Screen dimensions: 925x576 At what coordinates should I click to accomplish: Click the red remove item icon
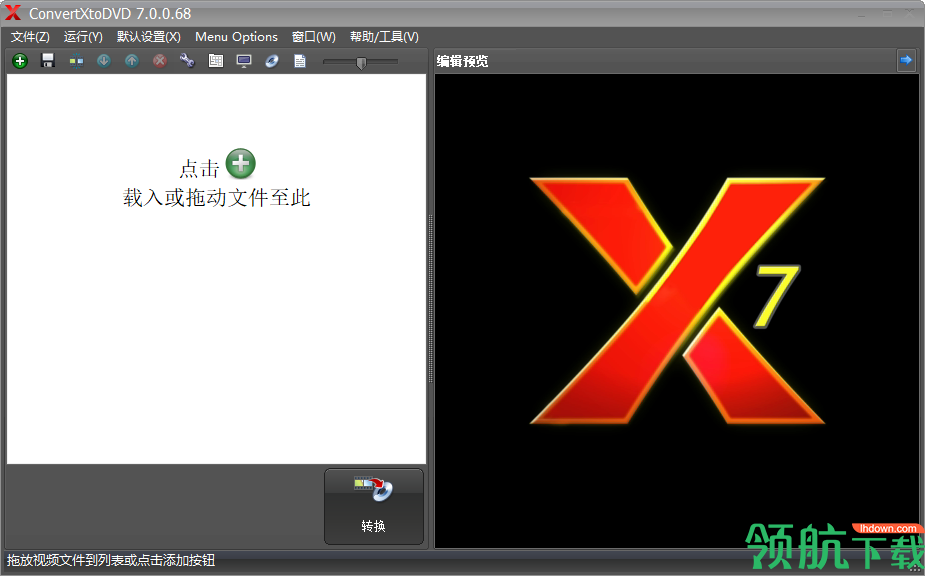159,60
